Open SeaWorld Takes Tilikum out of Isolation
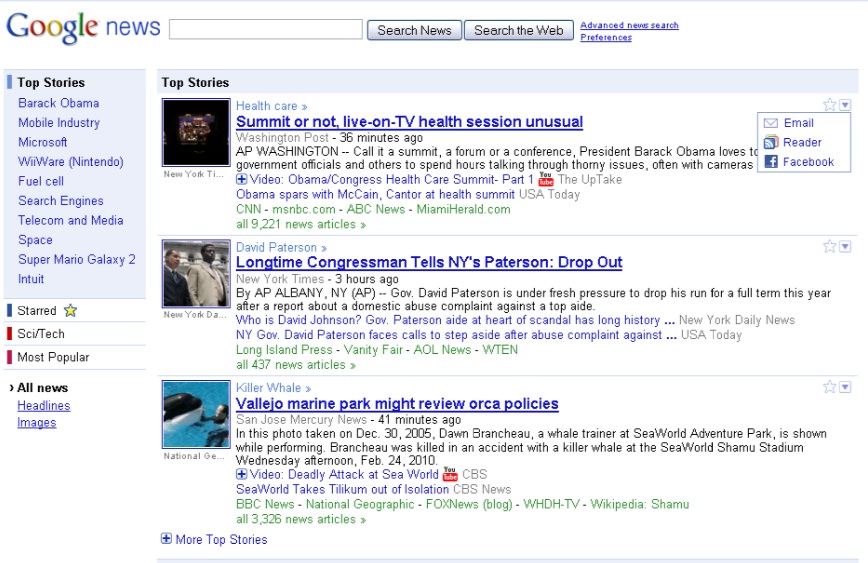The height and width of the screenshot is (563, 868). 342,489
